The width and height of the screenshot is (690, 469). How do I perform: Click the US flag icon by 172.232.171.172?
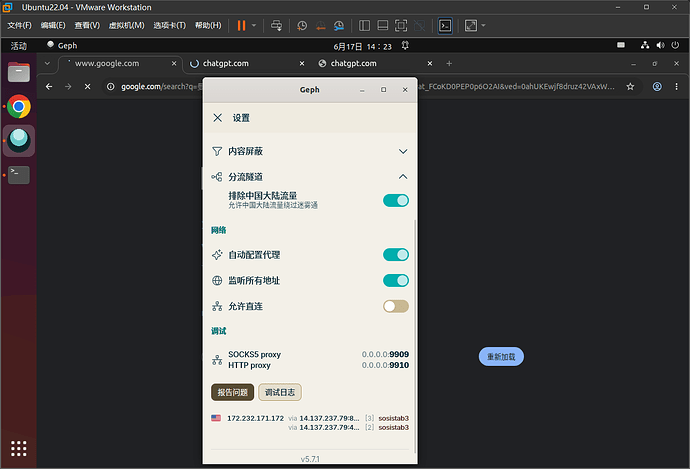click(x=216, y=418)
